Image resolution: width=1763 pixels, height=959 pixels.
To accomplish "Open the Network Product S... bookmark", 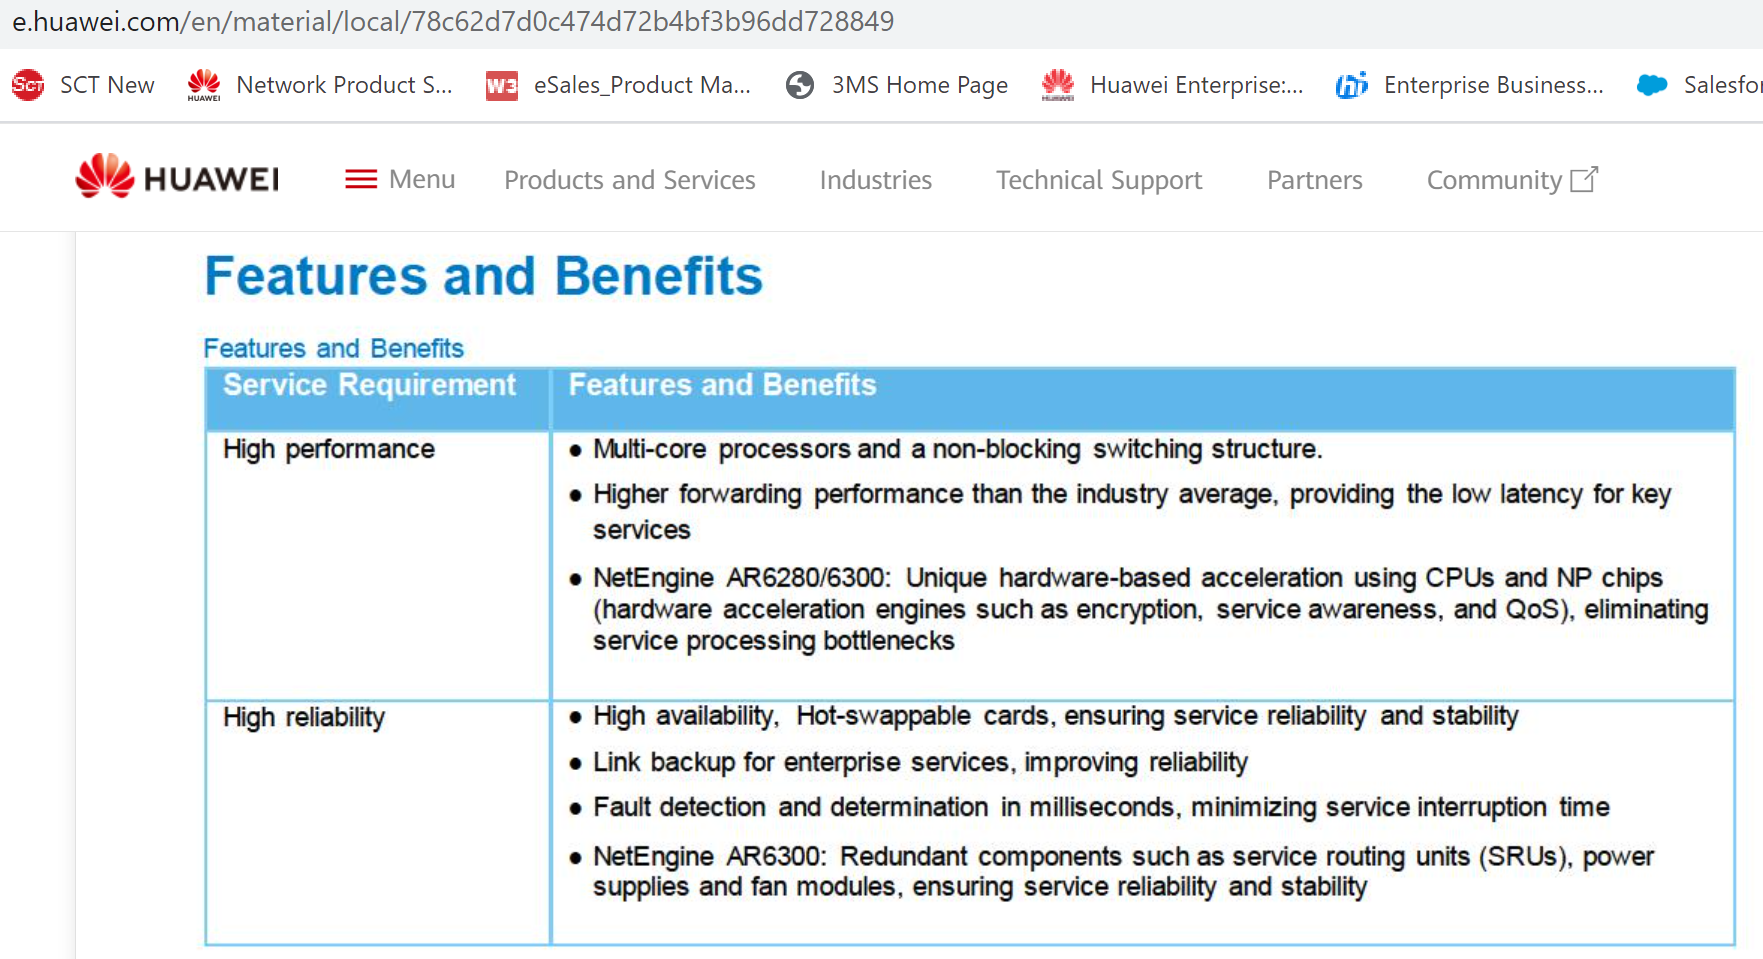I will pyautogui.click(x=320, y=85).
